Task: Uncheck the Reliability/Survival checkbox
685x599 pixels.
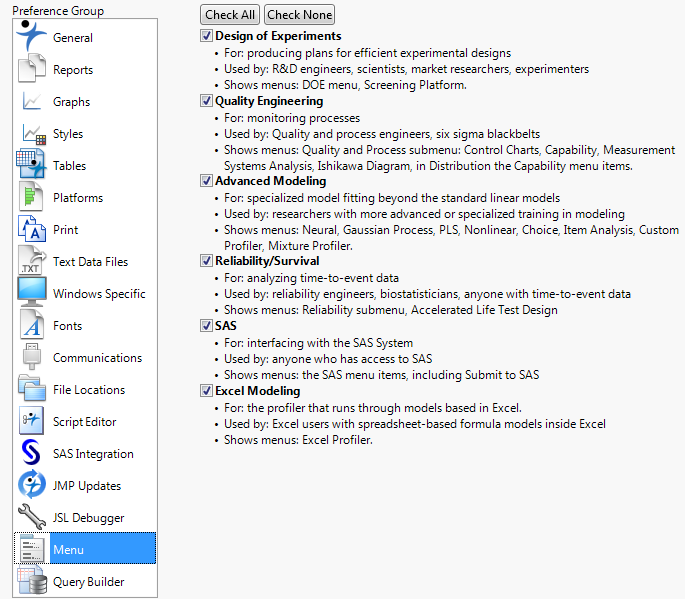Action: click(x=207, y=261)
